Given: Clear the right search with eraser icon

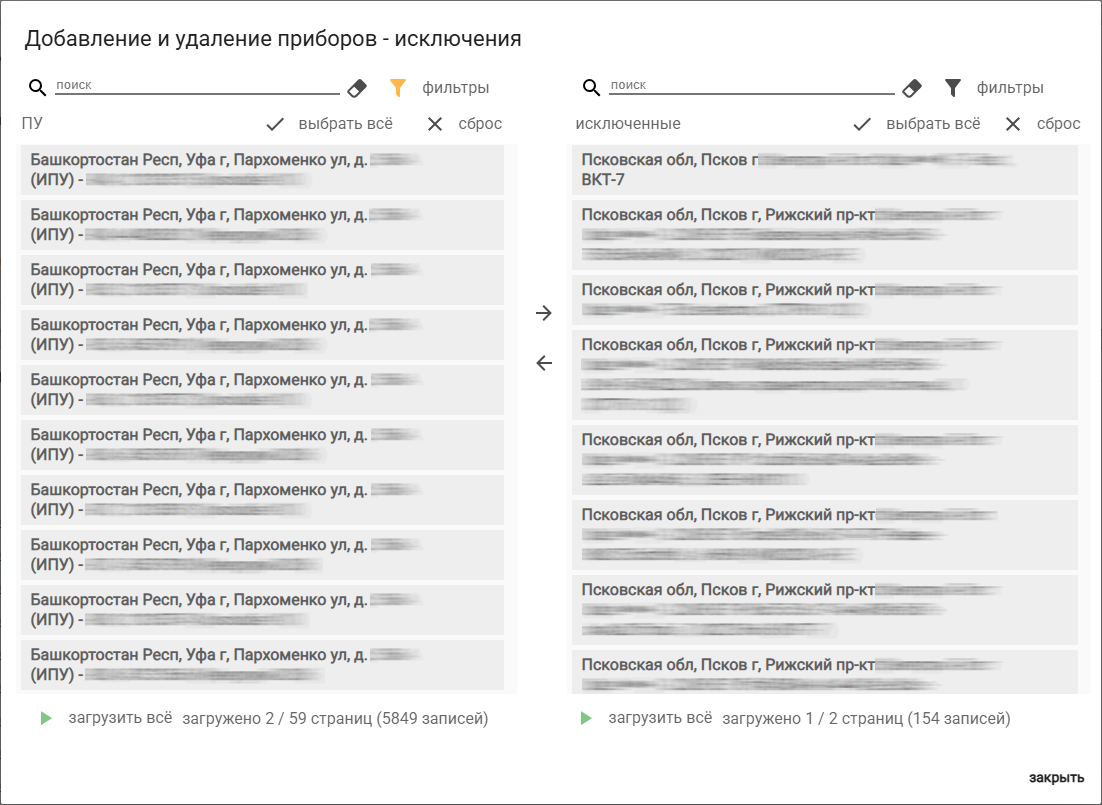Looking at the screenshot, I should (911, 88).
